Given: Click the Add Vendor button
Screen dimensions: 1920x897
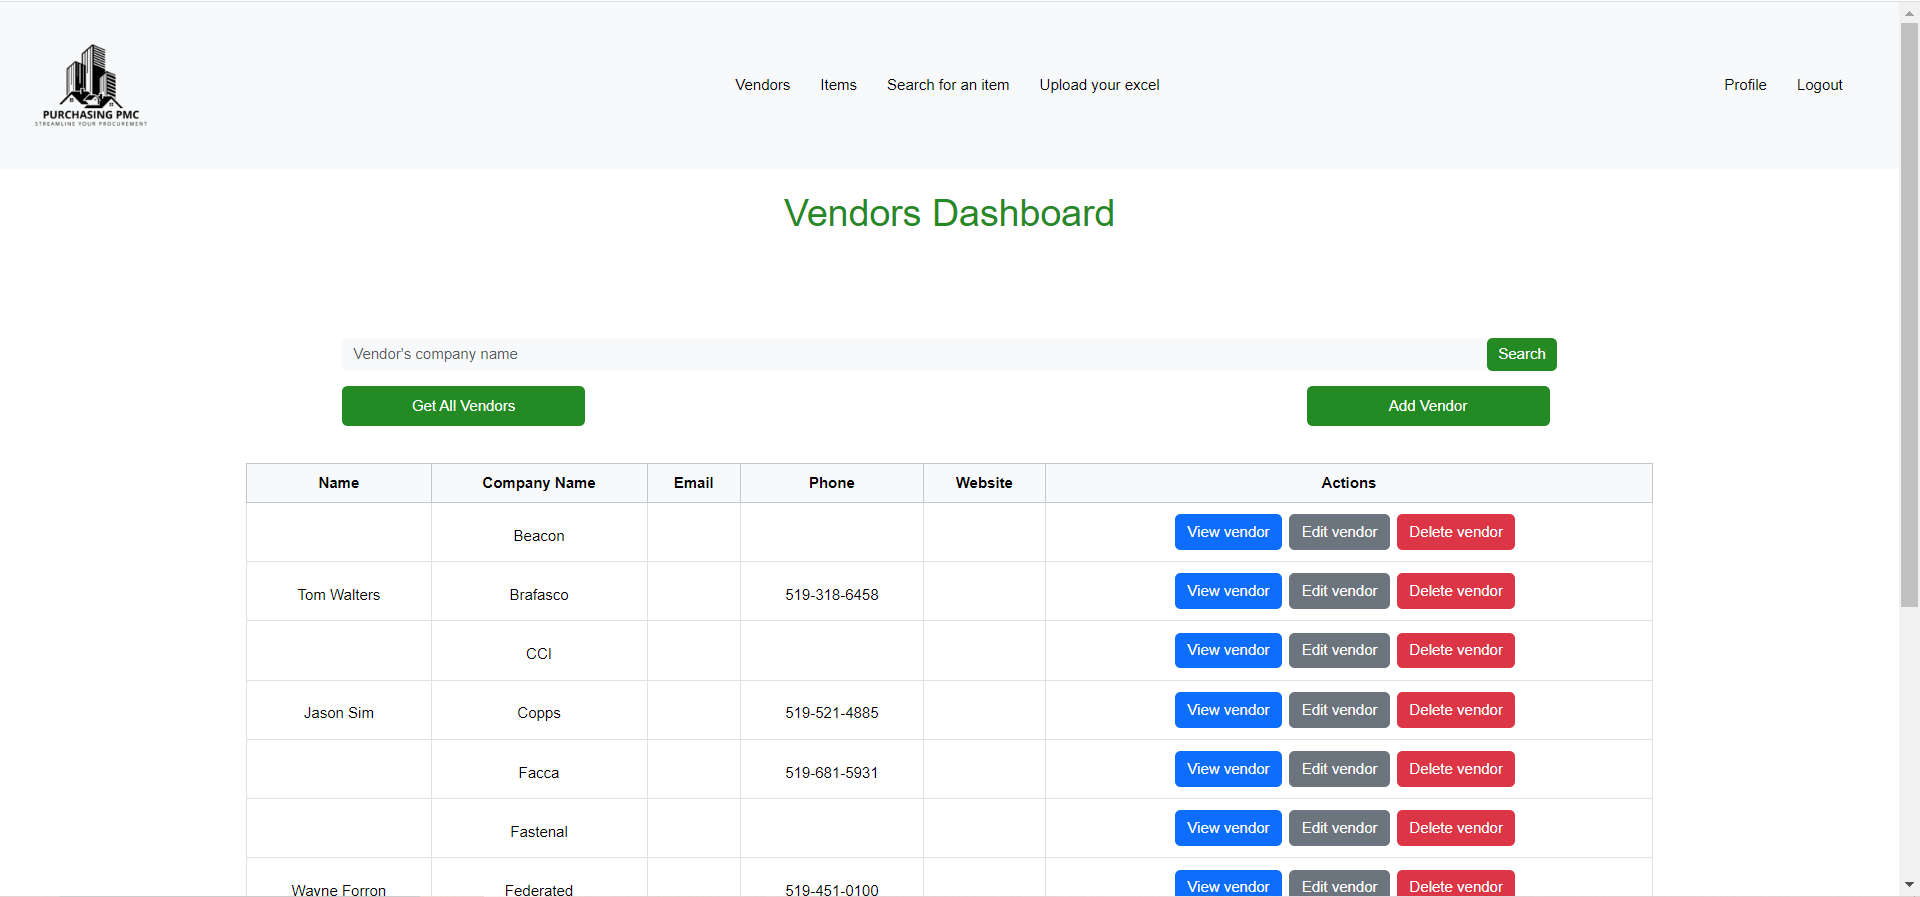Looking at the screenshot, I should tap(1427, 406).
